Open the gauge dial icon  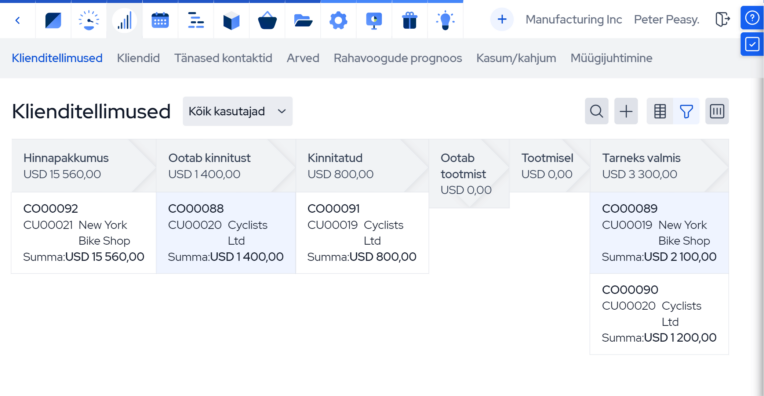pos(89,20)
